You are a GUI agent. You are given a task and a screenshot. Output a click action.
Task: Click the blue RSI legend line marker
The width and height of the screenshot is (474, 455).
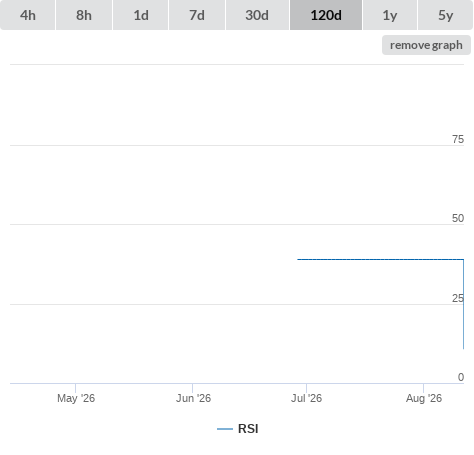pyautogui.click(x=225, y=429)
